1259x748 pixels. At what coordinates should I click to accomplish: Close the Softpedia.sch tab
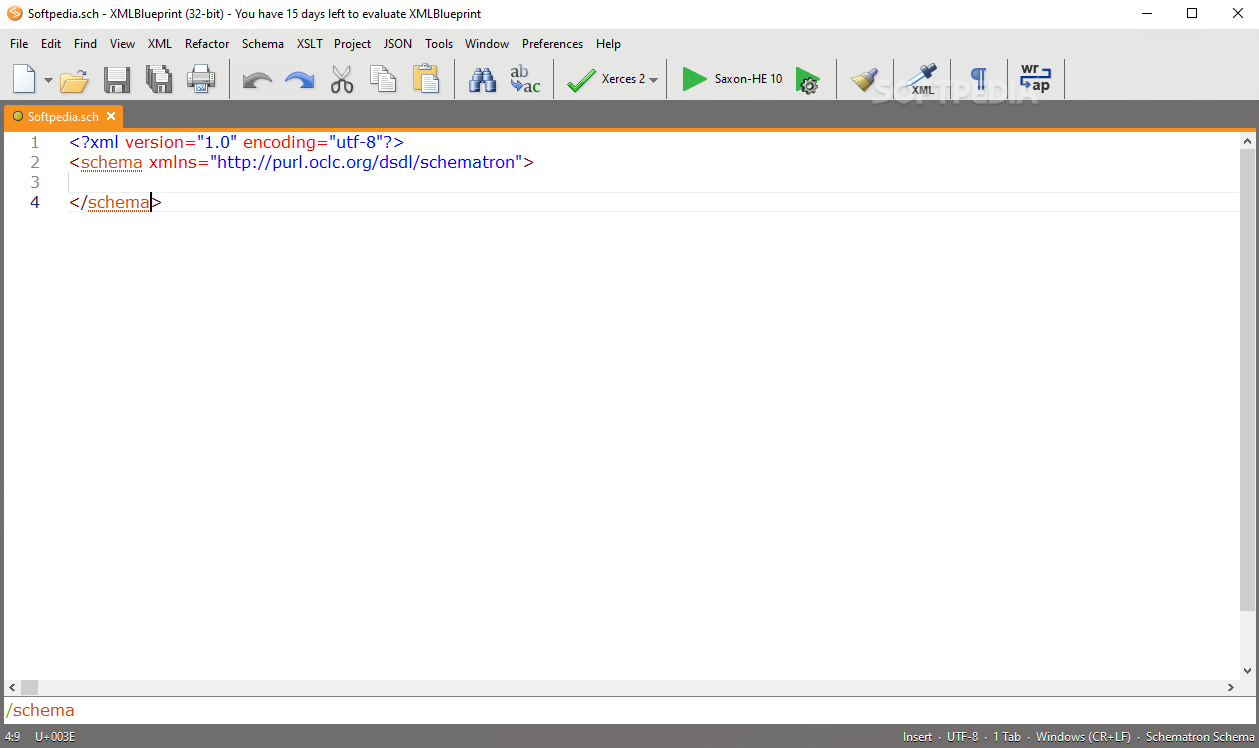tap(111, 117)
